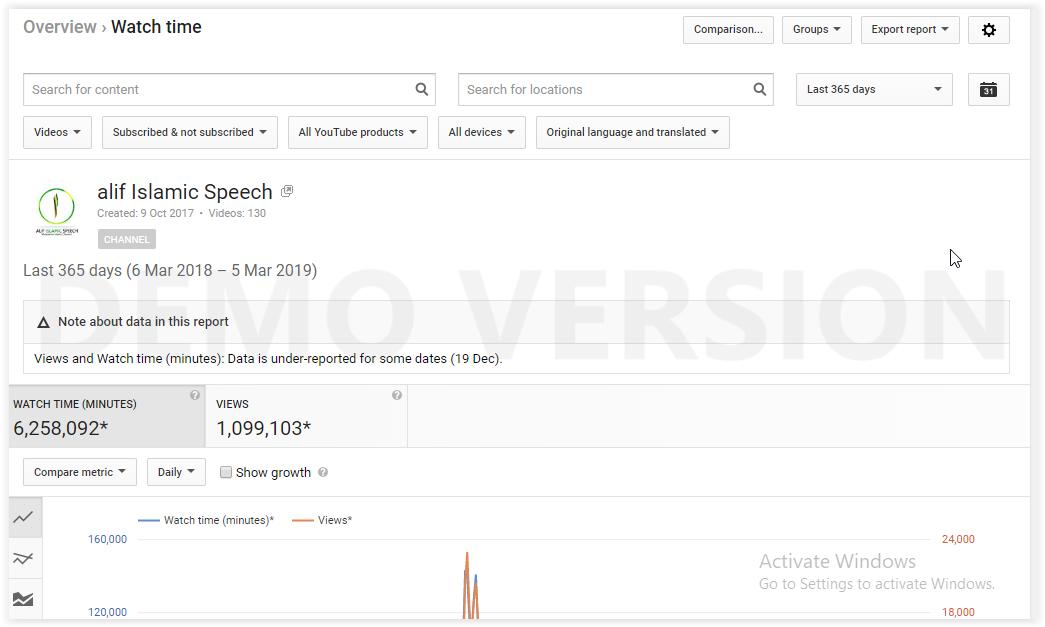
Task: Click the 18,000 axis label
Action: [x=958, y=612]
